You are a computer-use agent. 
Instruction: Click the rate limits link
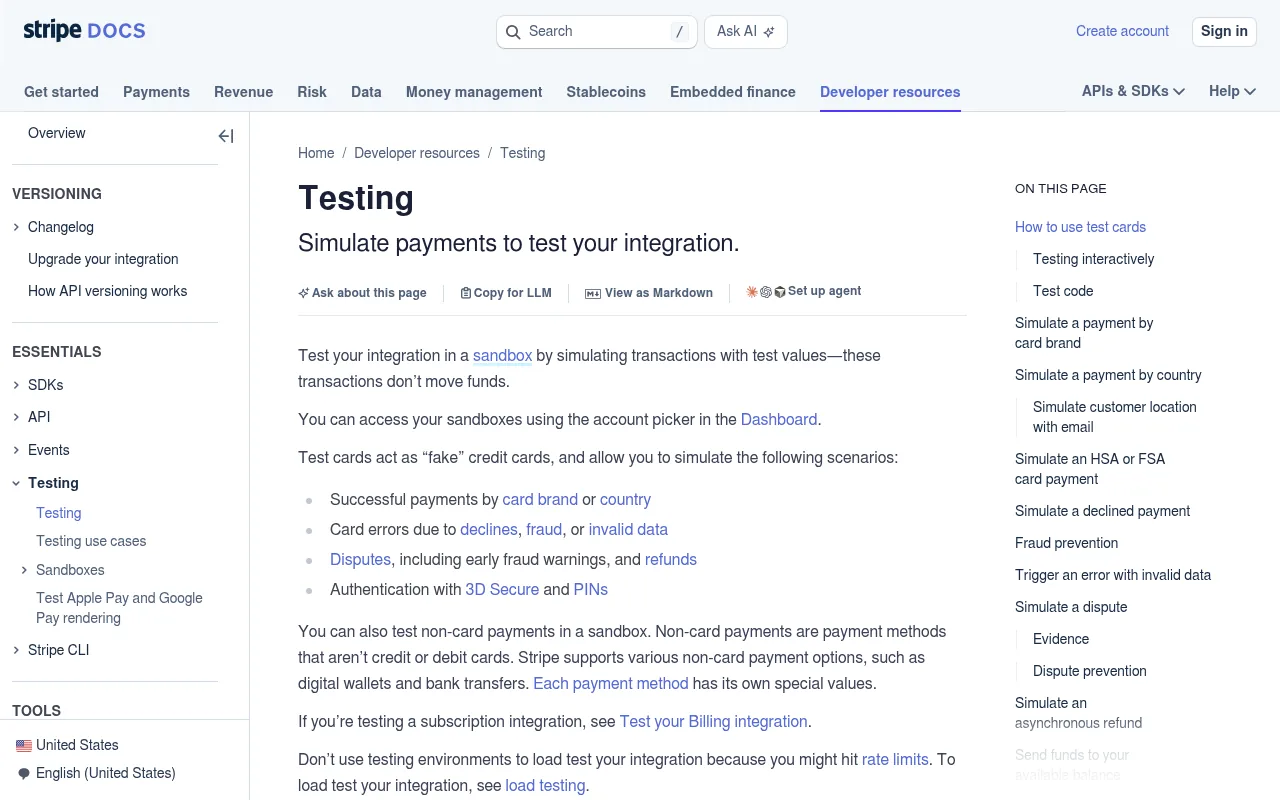click(895, 759)
